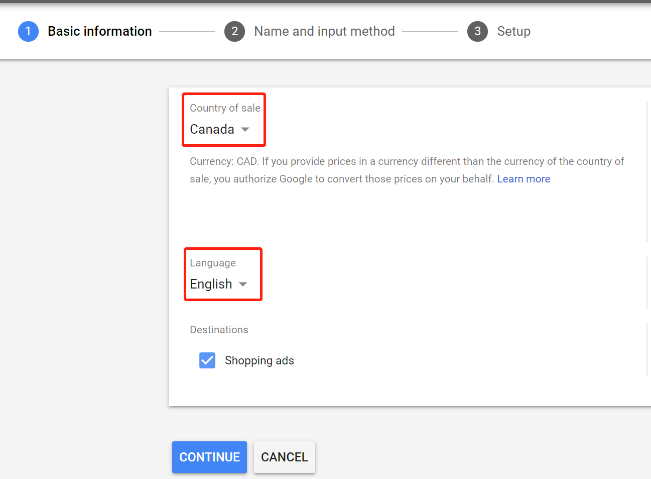
Task: Open the Learn more currency link
Action: [524, 179]
